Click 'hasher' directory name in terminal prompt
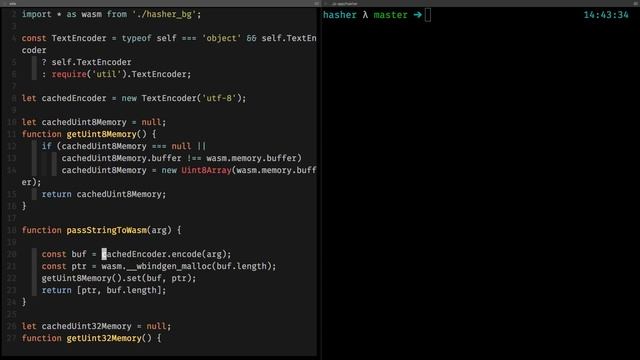 [x=340, y=15]
